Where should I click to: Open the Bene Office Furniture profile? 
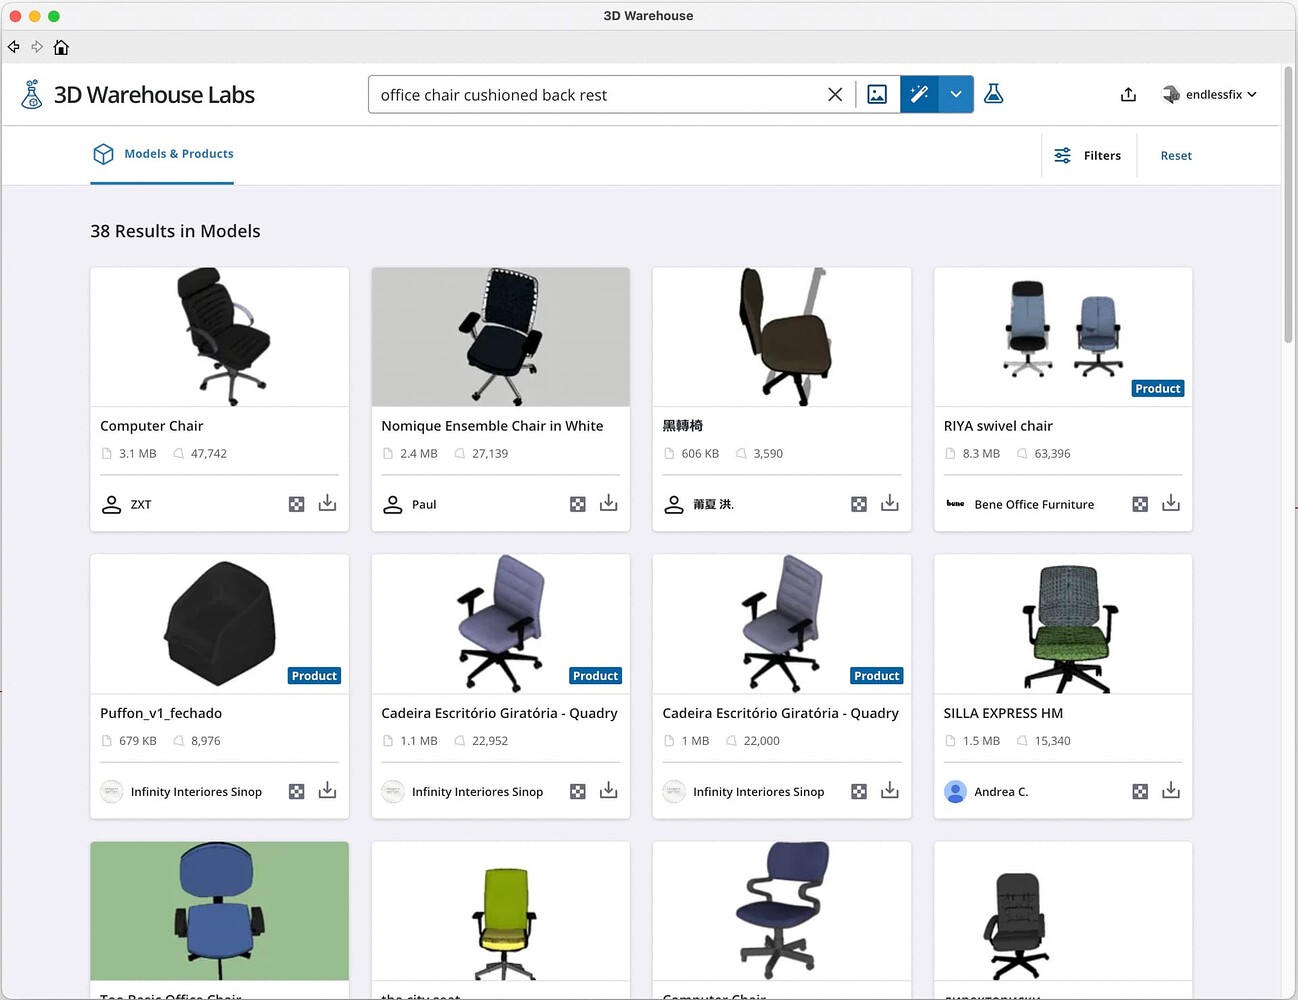coord(1034,504)
